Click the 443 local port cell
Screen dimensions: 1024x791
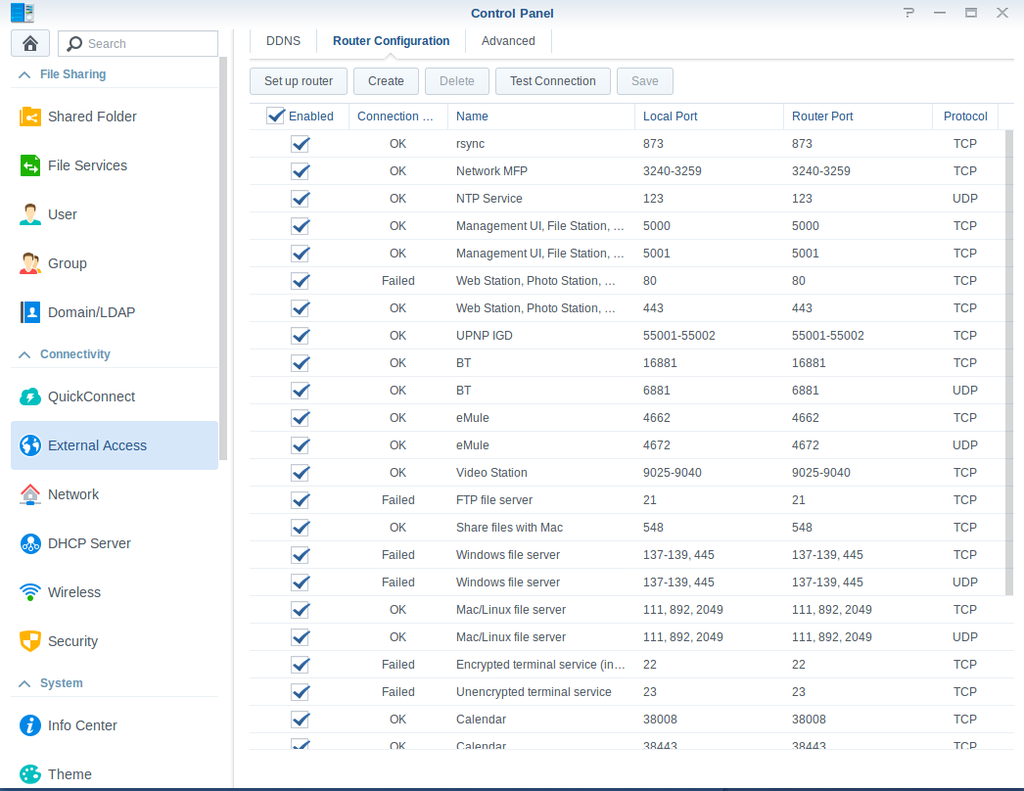click(x=653, y=308)
